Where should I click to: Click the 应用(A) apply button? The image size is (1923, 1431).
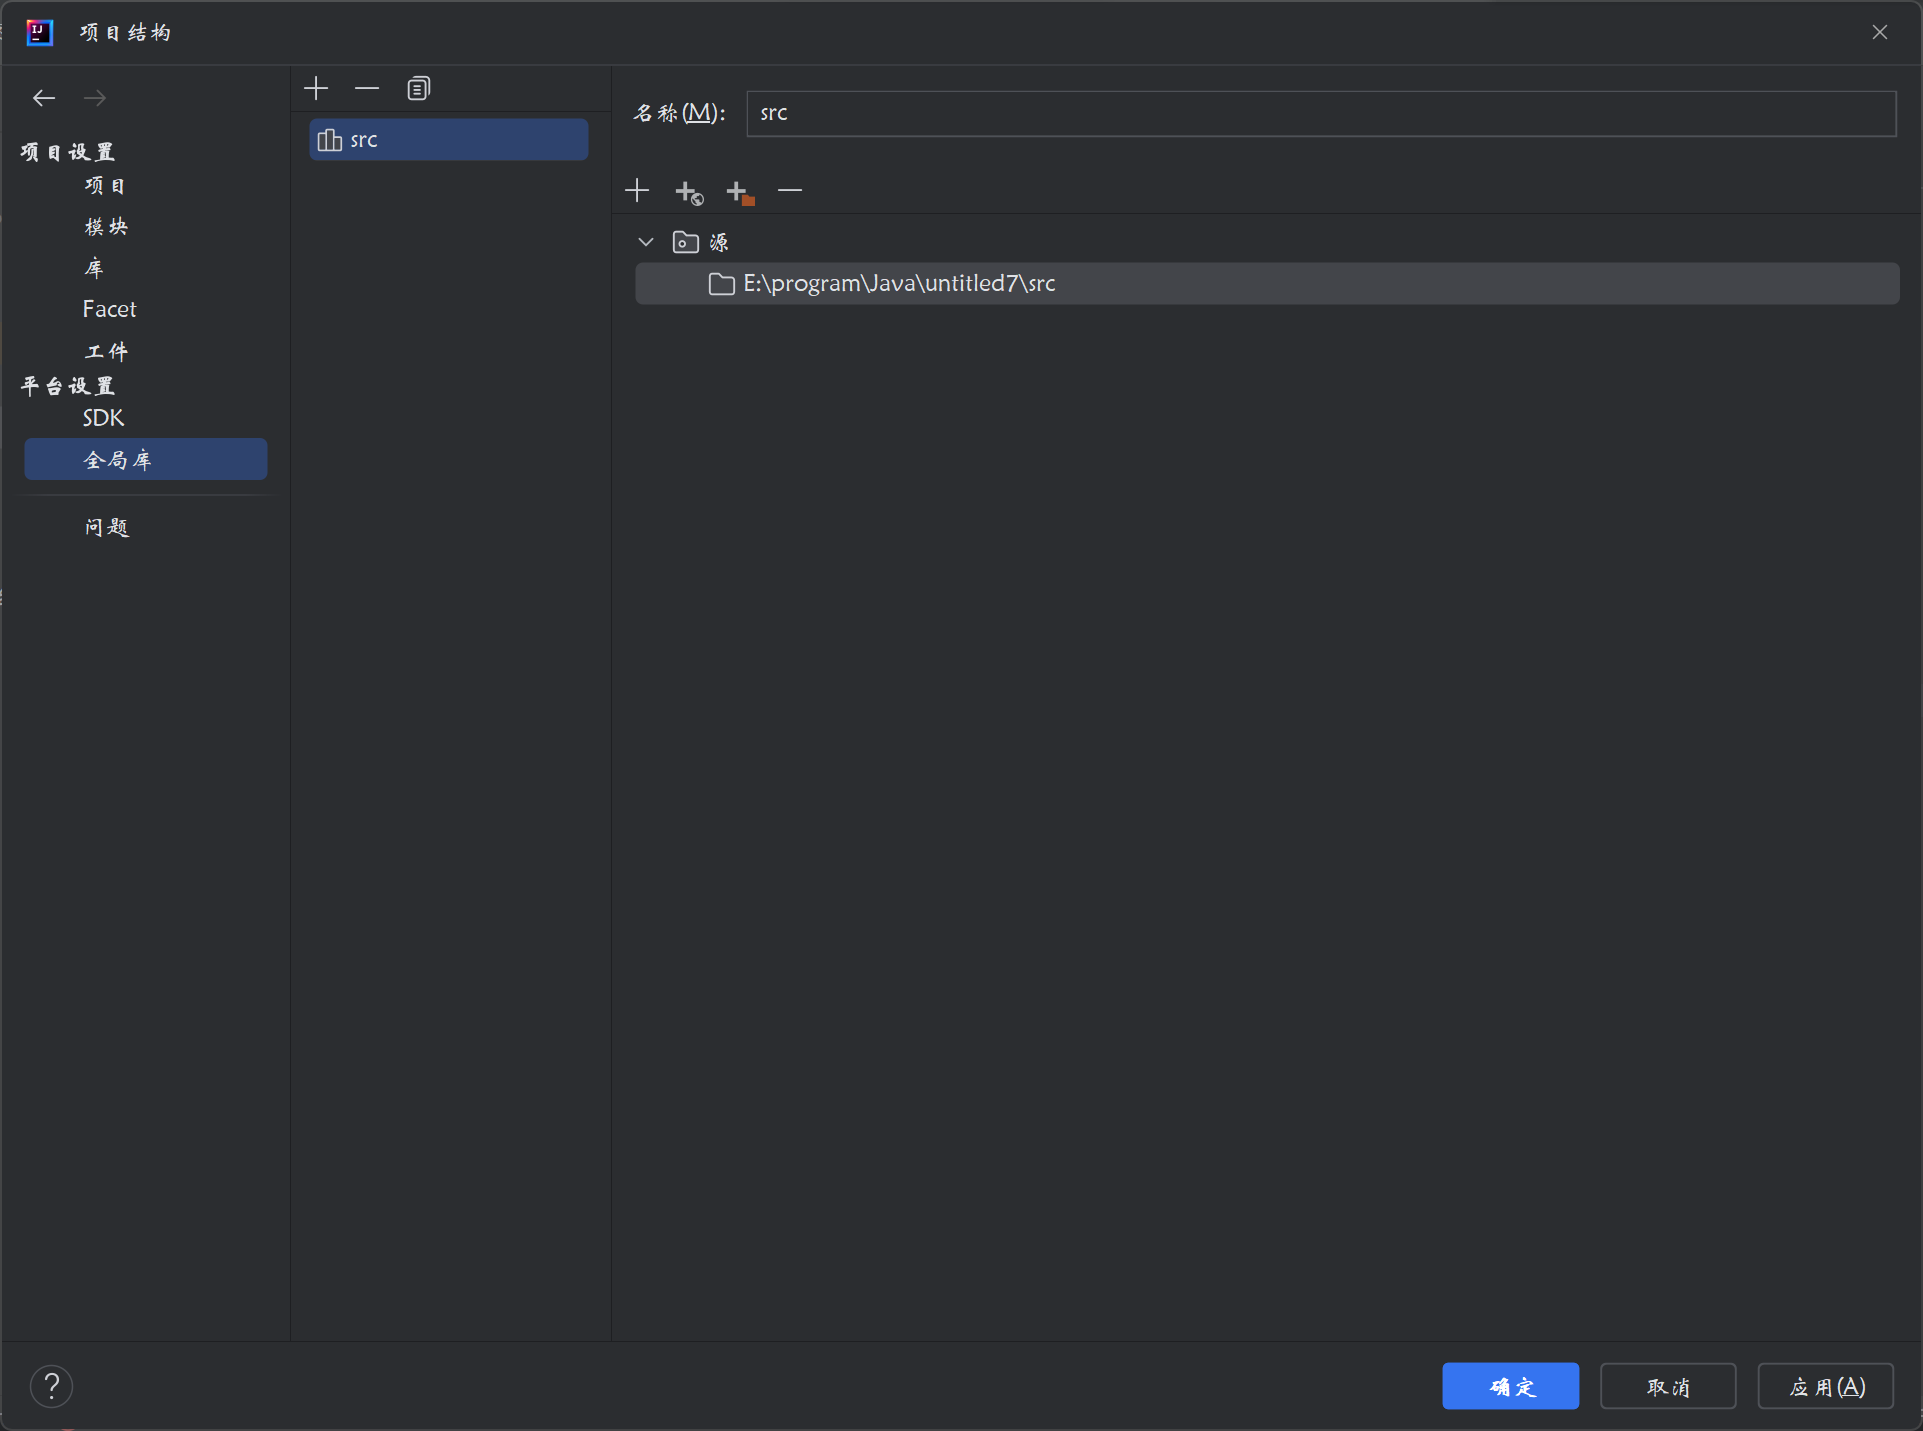click(x=1826, y=1387)
